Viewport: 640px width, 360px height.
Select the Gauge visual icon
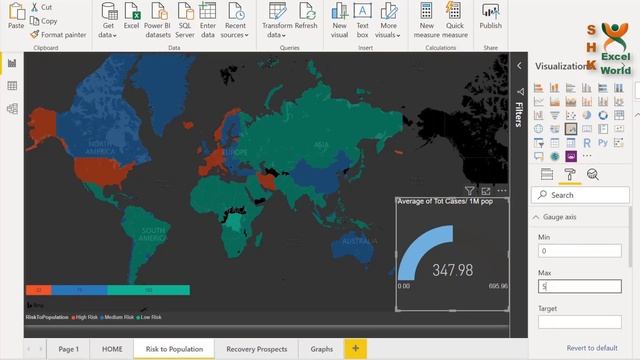(571, 129)
